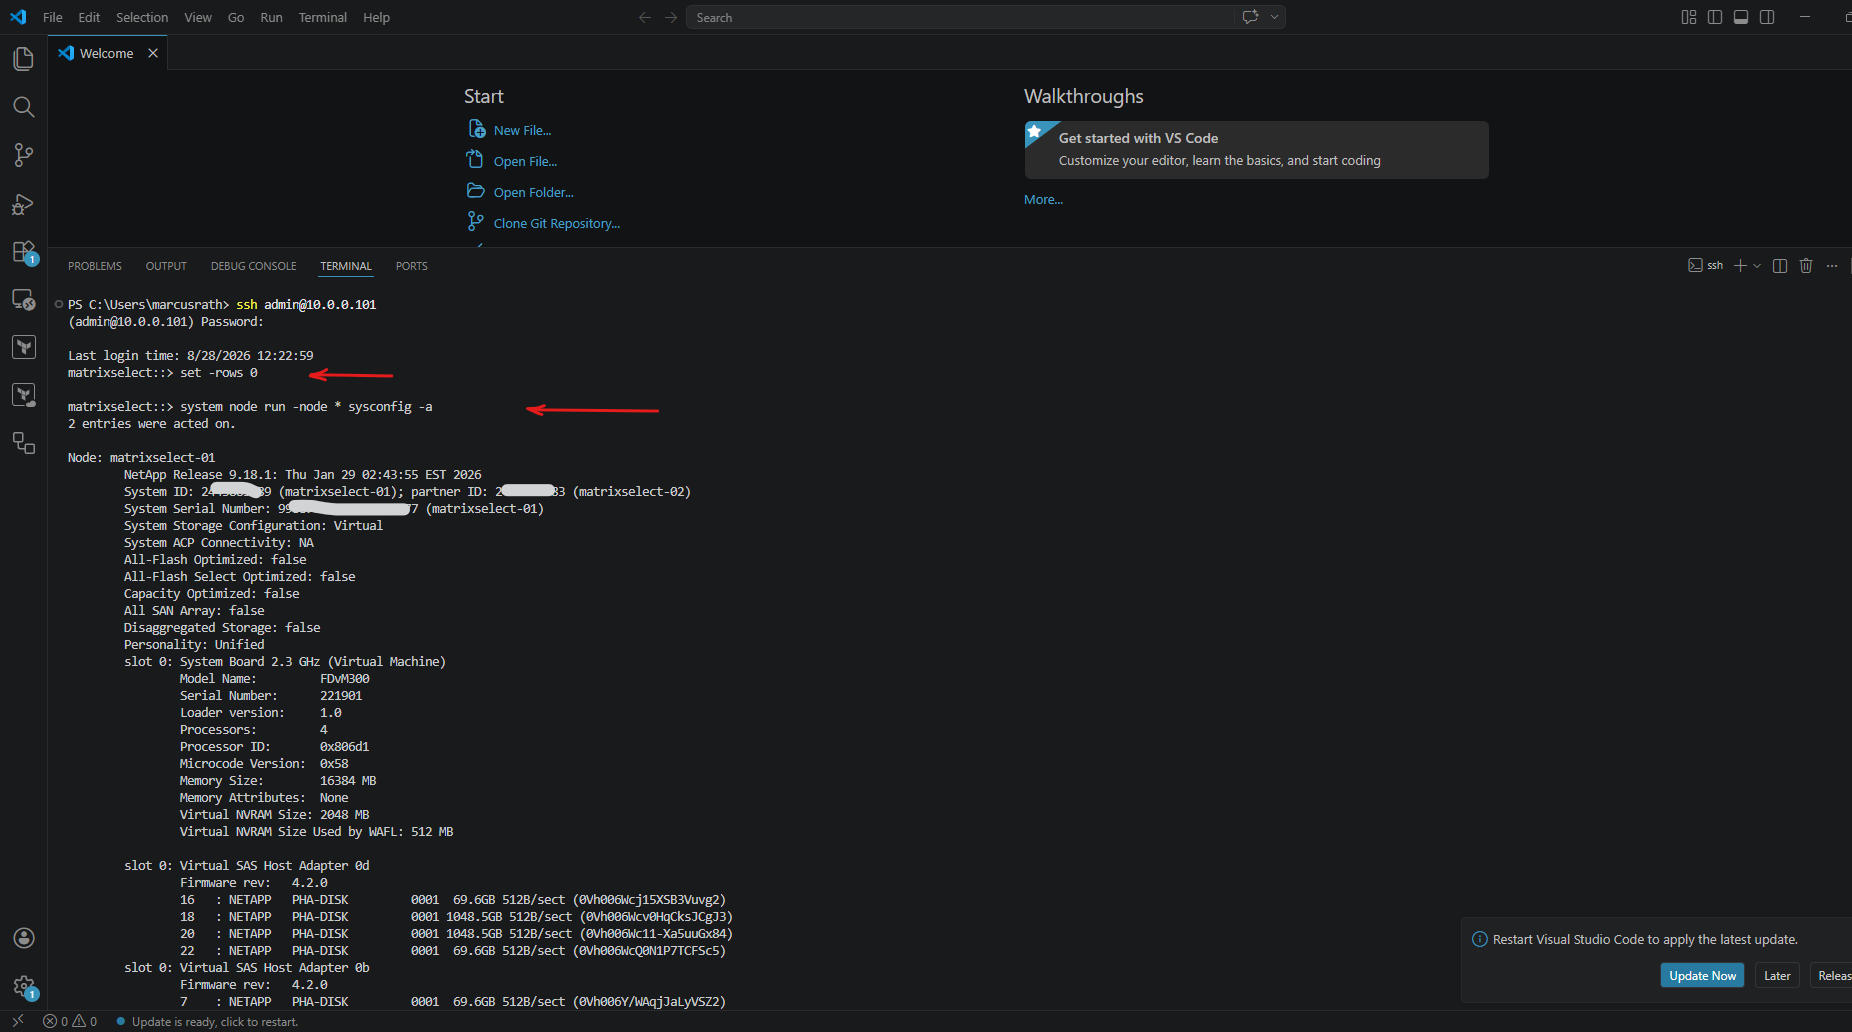Open the Extensions view with badge
The image size is (1852, 1032).
pyautogui.click(x=23, y=252)
